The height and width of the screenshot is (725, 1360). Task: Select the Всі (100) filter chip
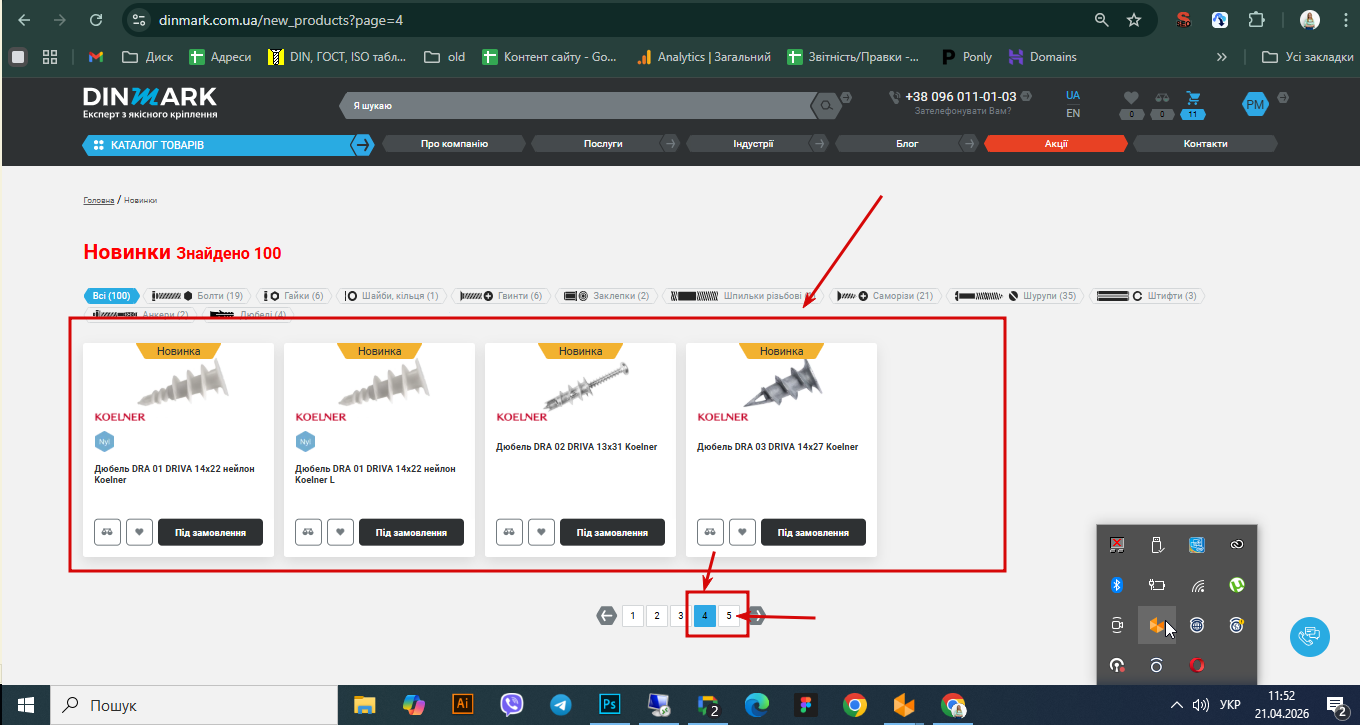111,296
